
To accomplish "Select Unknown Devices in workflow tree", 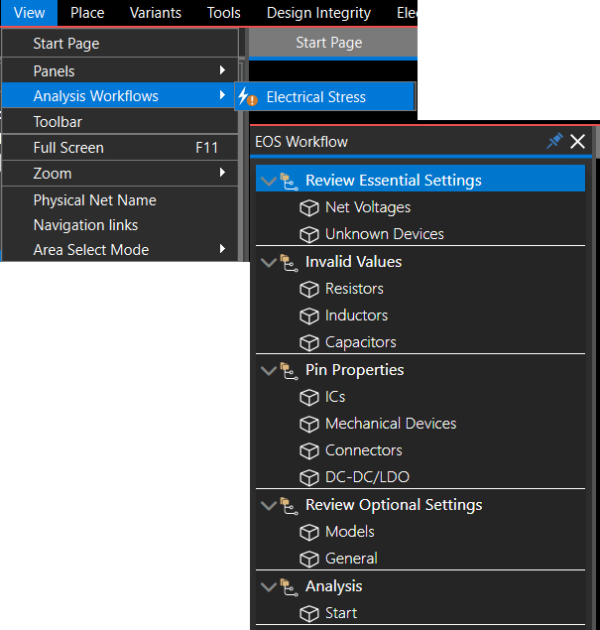I will (x=384, y=234).
